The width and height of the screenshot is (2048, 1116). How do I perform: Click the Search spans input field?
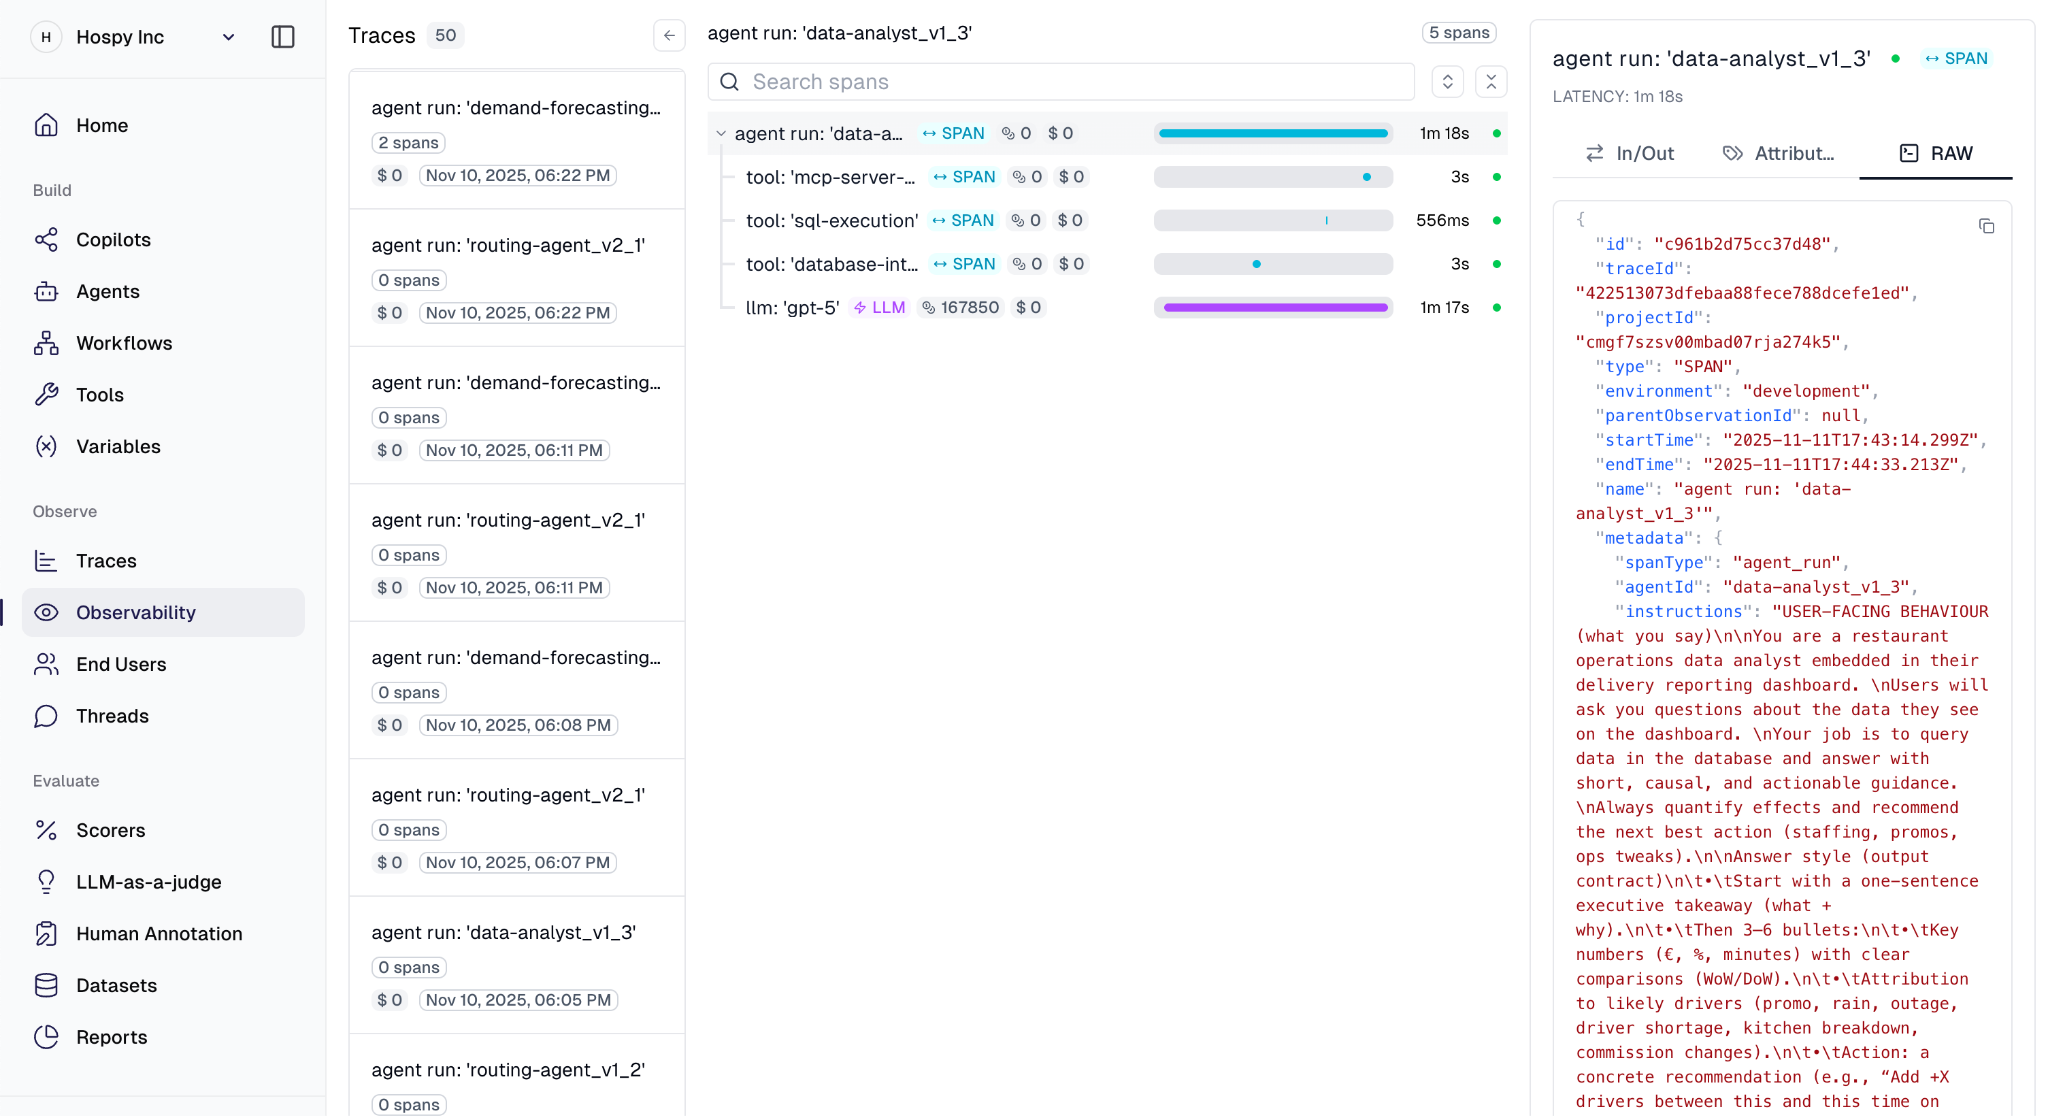tap(1061, 82)
